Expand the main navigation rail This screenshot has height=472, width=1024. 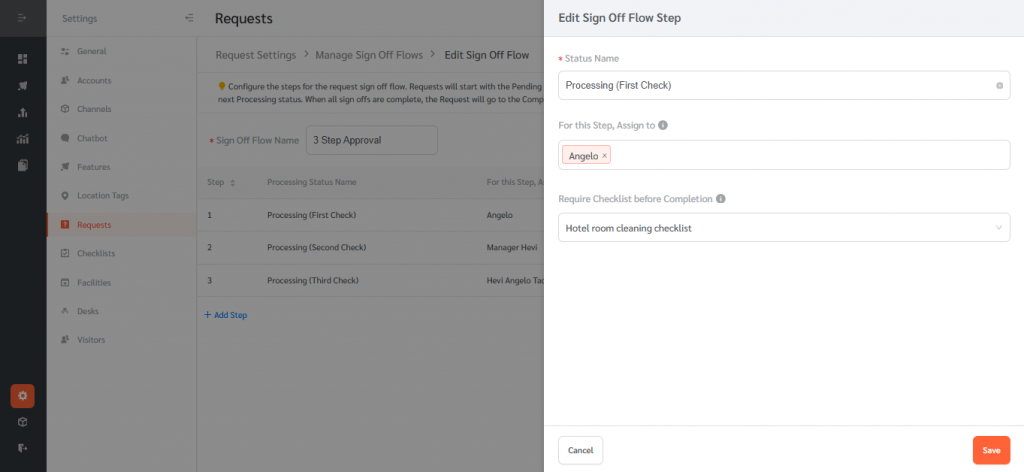point(22,18)
